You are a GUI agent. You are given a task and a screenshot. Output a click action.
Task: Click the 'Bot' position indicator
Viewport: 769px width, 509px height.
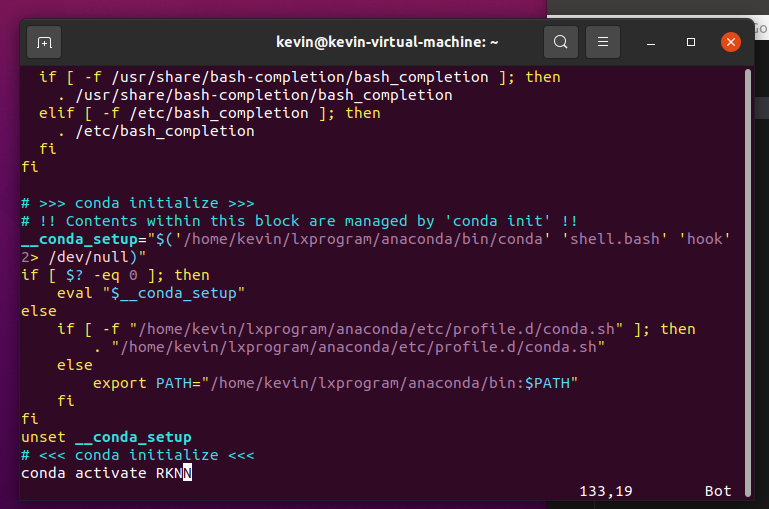(718, 491)
